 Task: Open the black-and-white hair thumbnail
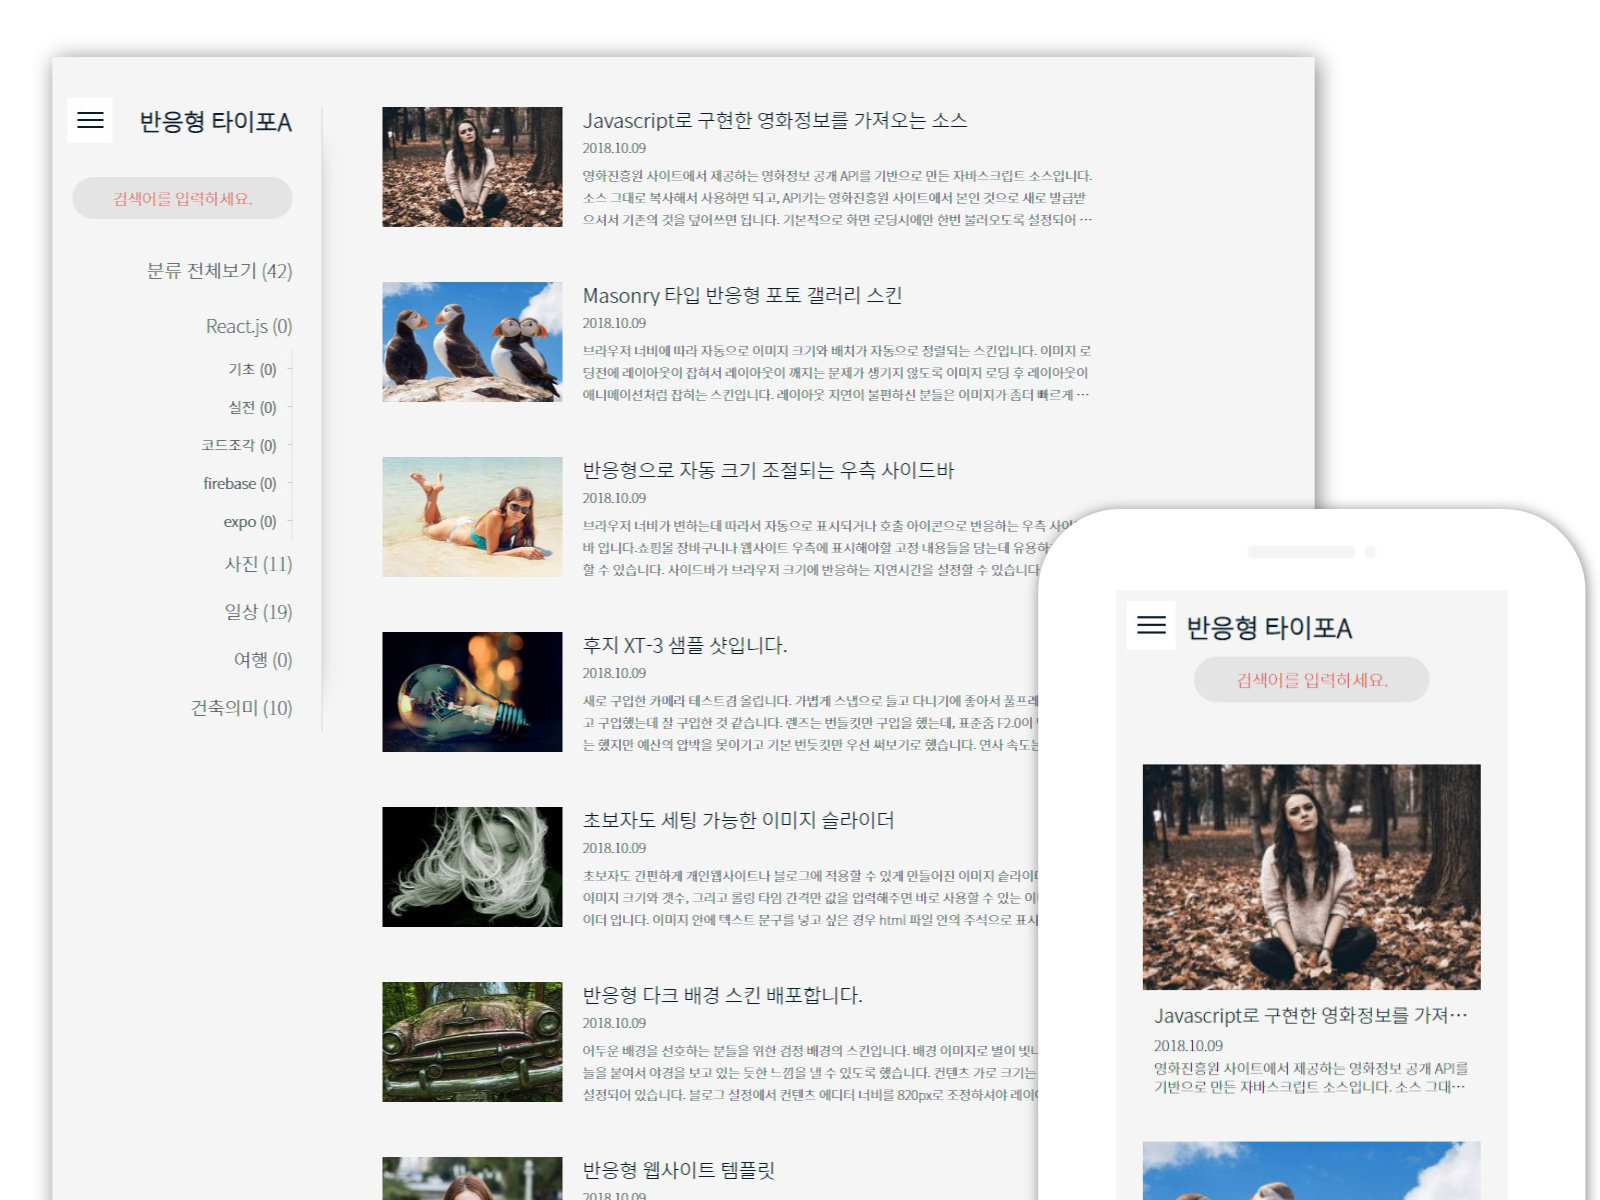pos(472,867)
